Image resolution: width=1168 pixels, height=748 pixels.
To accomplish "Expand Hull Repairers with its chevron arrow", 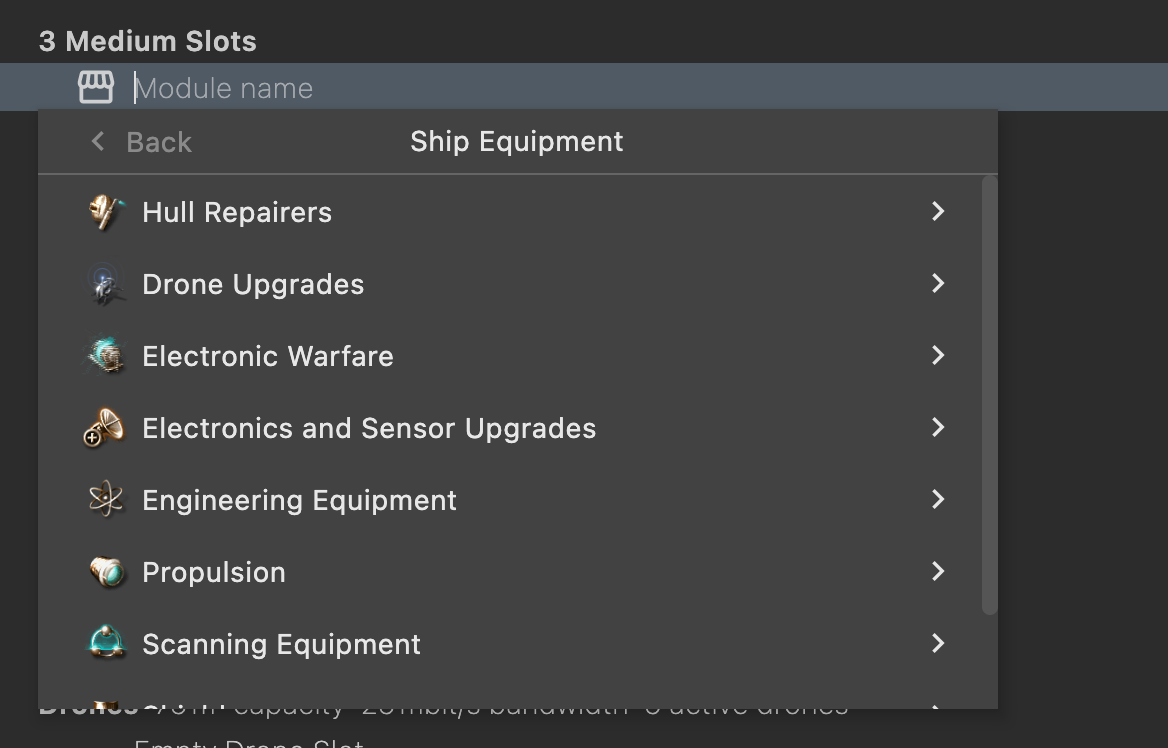I will click(x=937, y=211).
